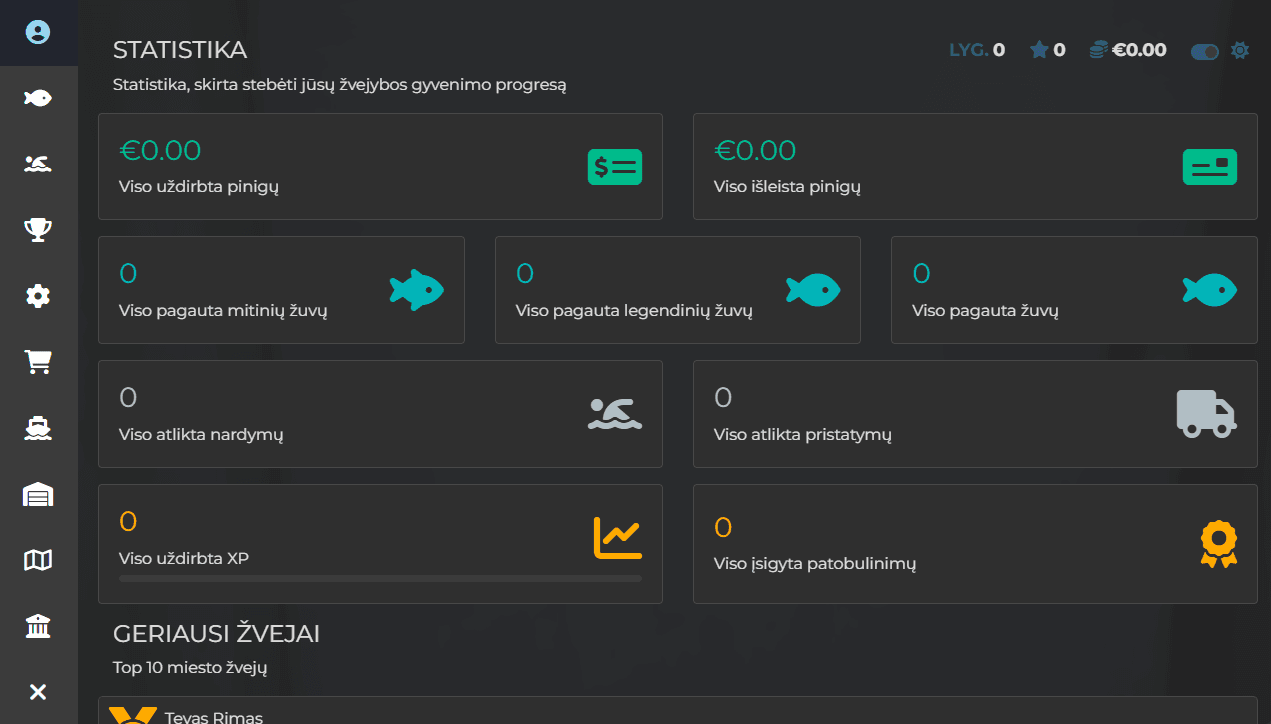This screenshot has width=1271, height=724.
Task: Select Tevas Rimas in top fishermen list
Action: tap(213, 716)
